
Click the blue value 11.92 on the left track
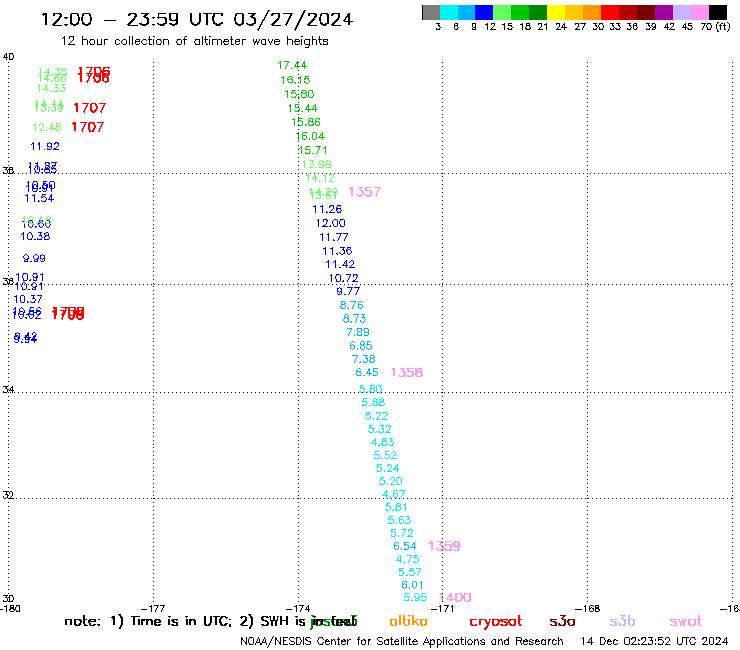45,146
